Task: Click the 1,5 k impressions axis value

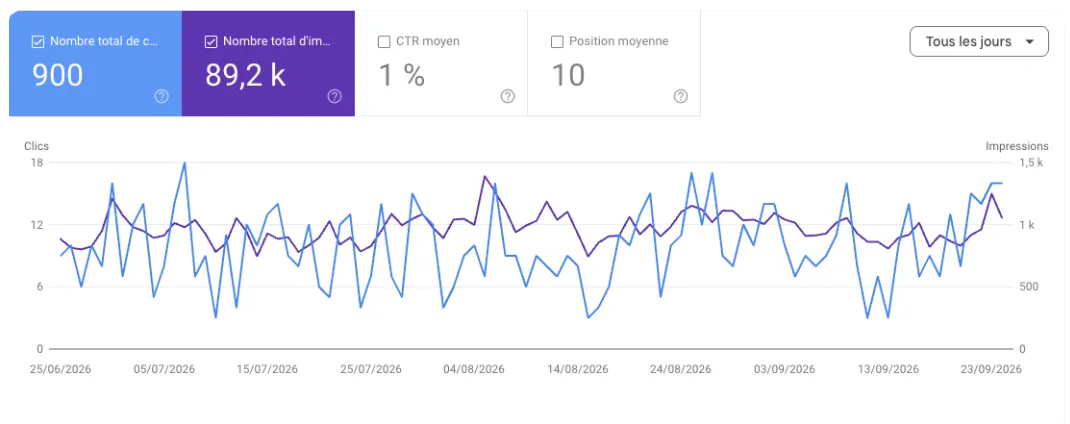Action: (x=1031, y=163)
